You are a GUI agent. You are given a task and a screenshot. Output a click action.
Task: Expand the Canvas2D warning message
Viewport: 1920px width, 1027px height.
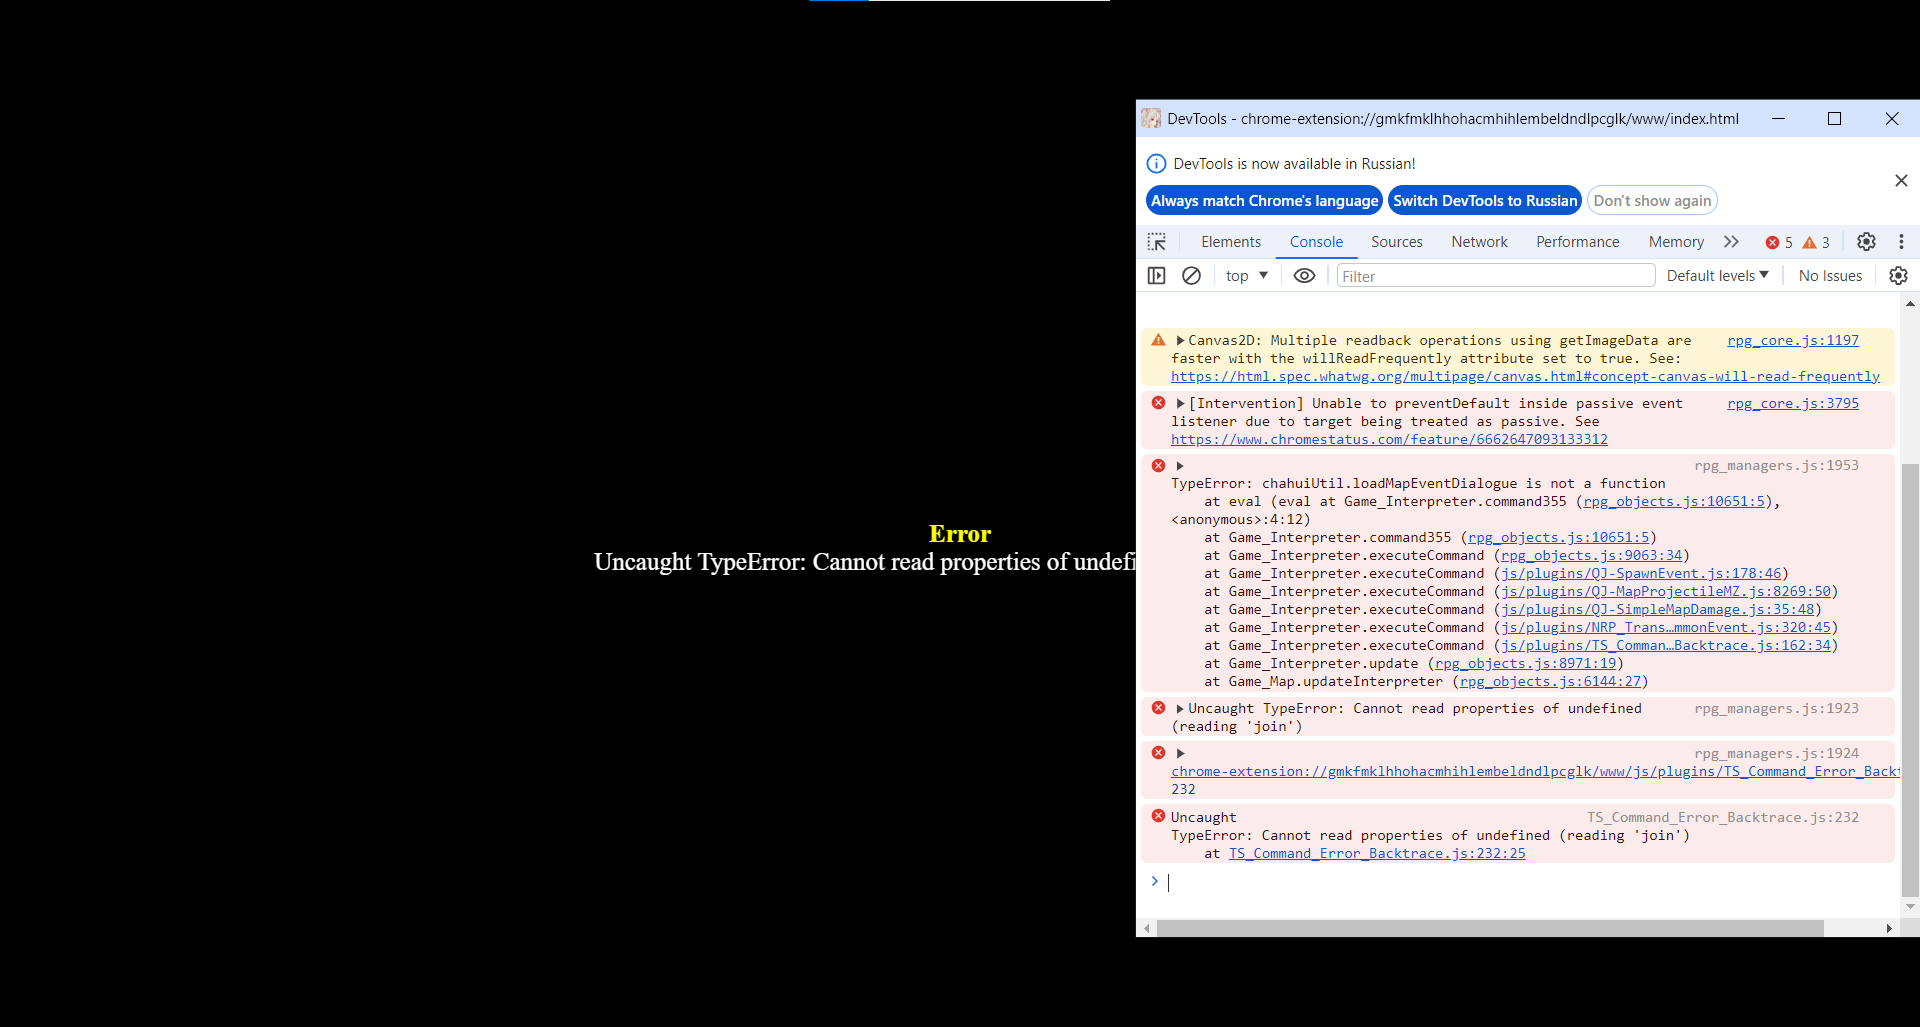1180,341
